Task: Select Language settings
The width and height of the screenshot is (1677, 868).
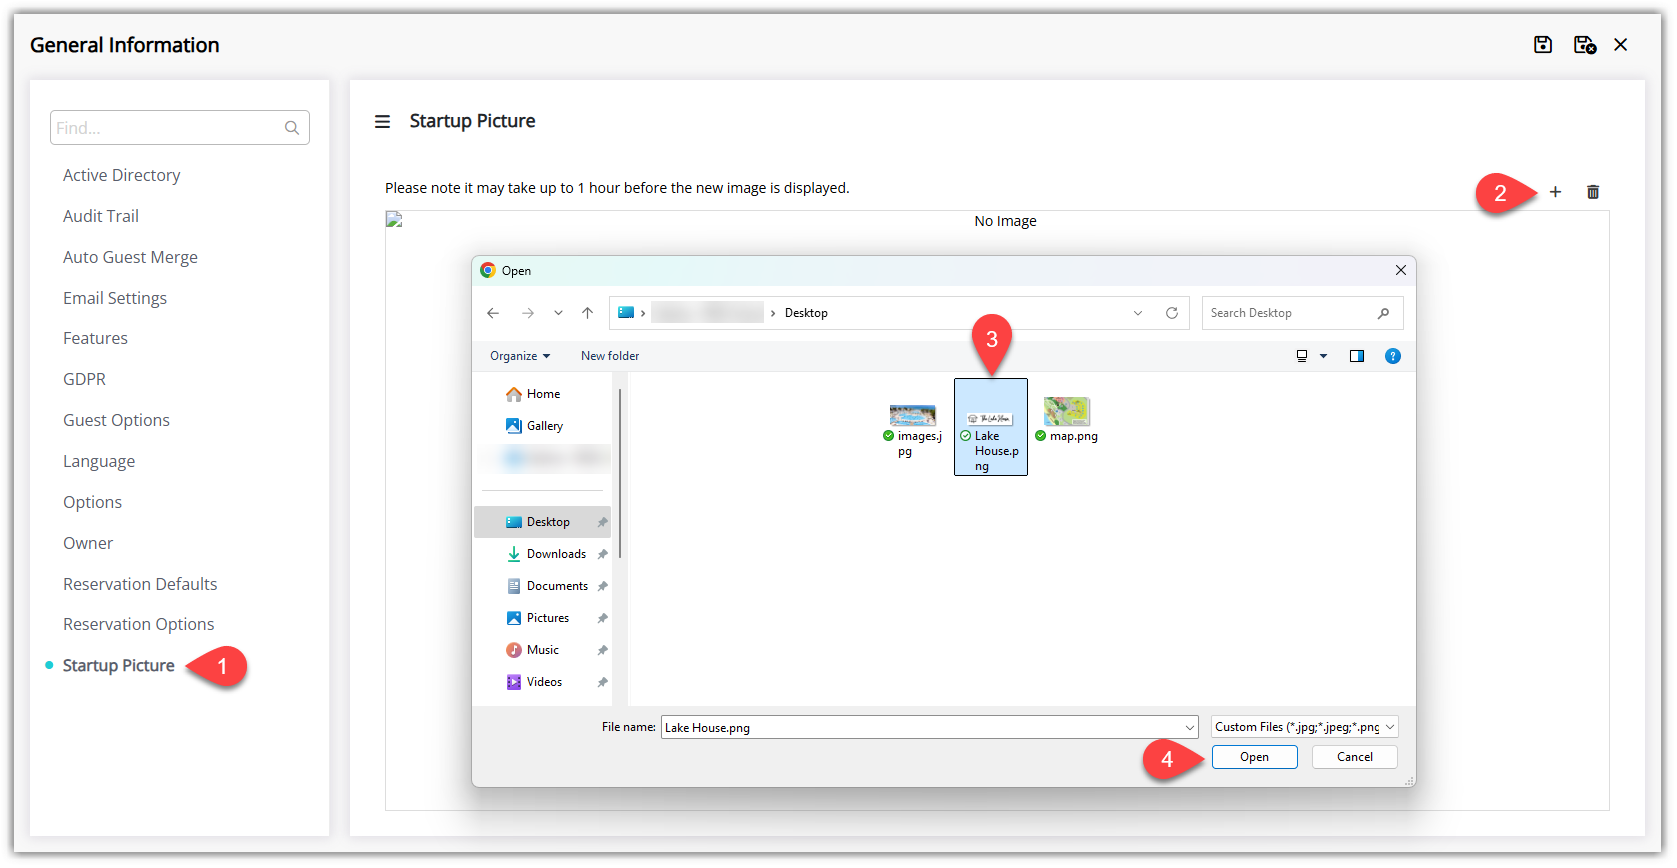Action: pos(99,461)
